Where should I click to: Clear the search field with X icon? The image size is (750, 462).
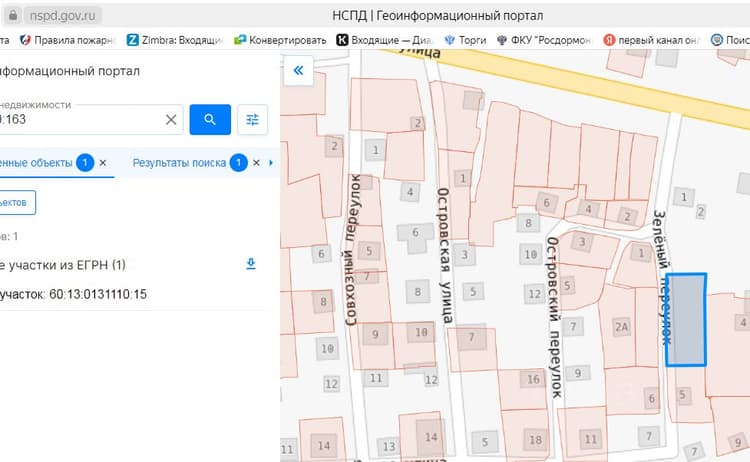(x=171, y=120)
